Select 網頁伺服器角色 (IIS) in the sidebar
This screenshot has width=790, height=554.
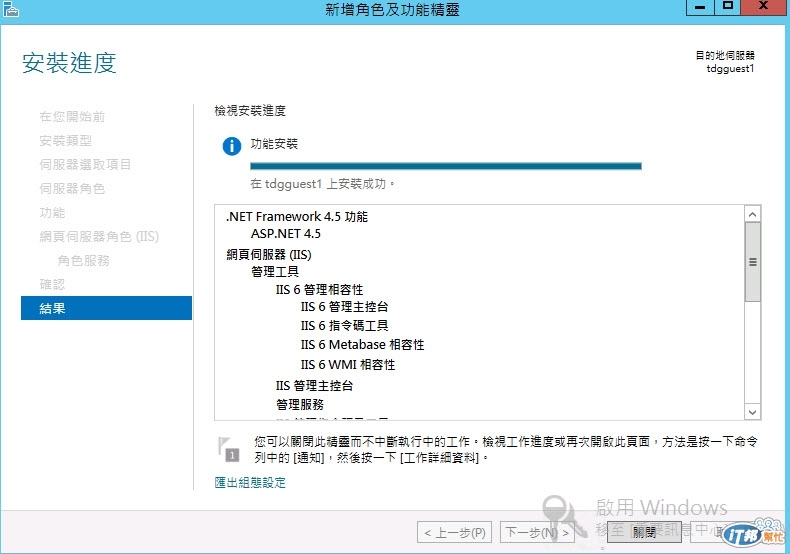point(99,237)
